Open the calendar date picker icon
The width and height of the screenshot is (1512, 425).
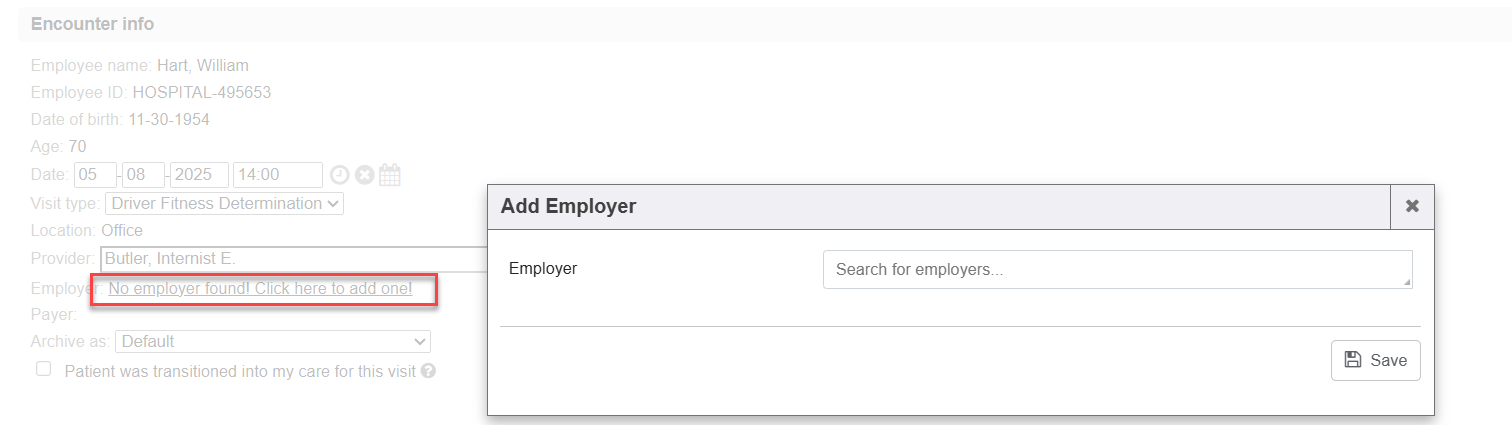coord(390,175)
